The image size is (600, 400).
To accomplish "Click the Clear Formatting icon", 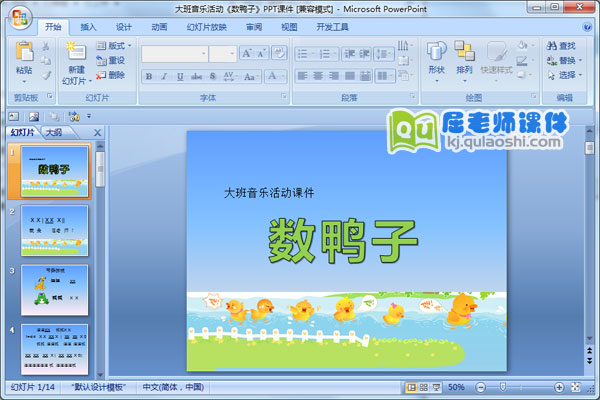I will coord(279,53).
